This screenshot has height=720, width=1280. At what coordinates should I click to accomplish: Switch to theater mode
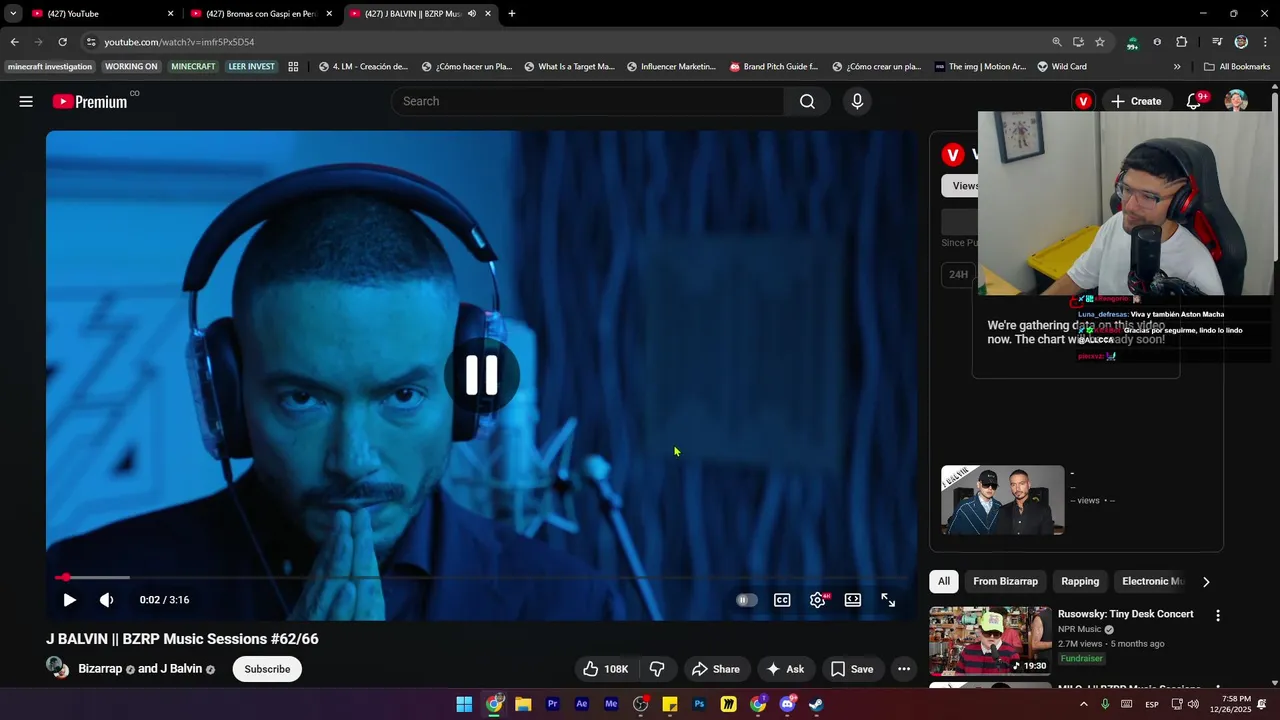pos(853,600)
